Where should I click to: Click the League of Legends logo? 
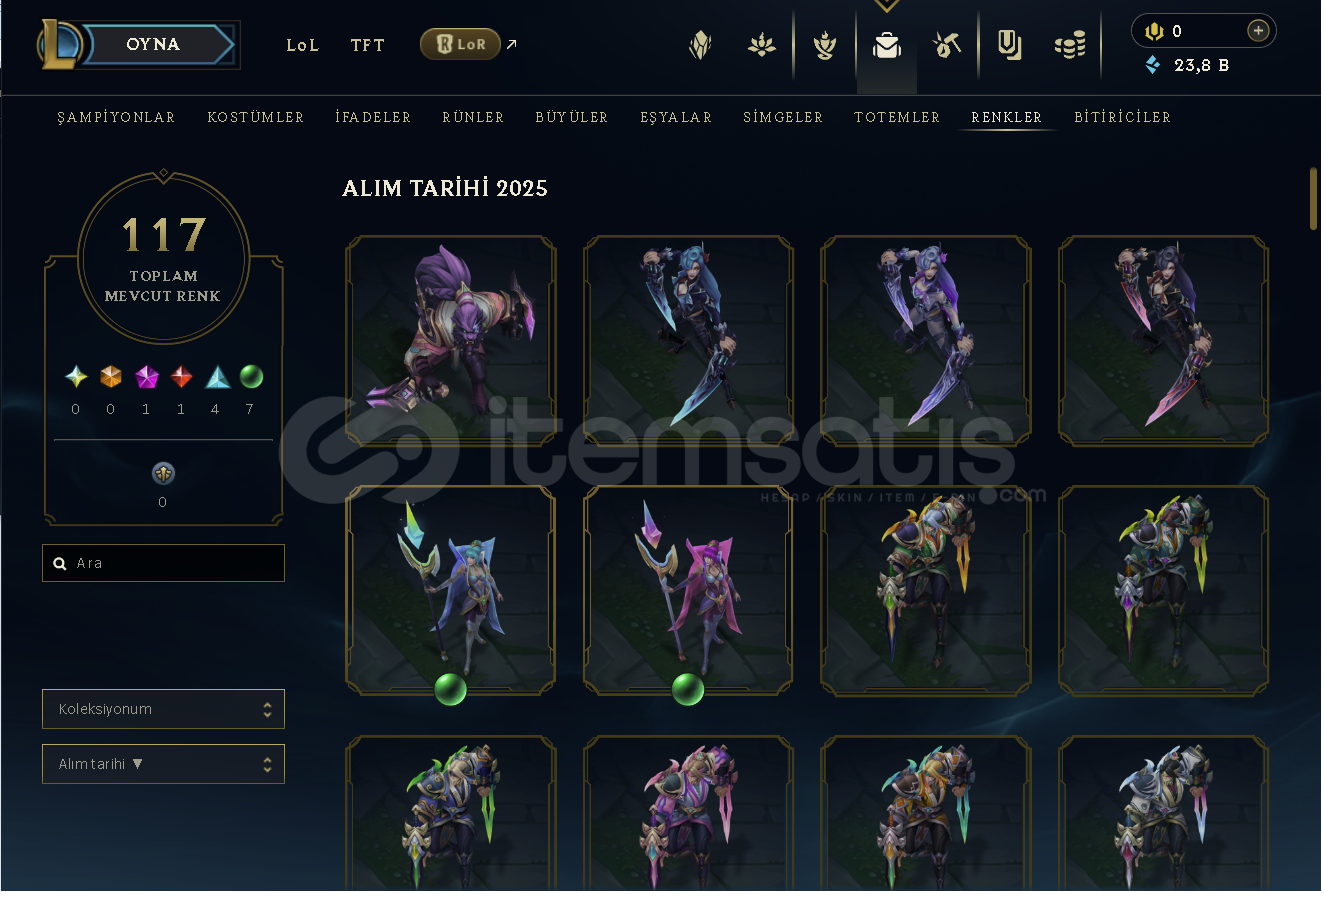59,45
